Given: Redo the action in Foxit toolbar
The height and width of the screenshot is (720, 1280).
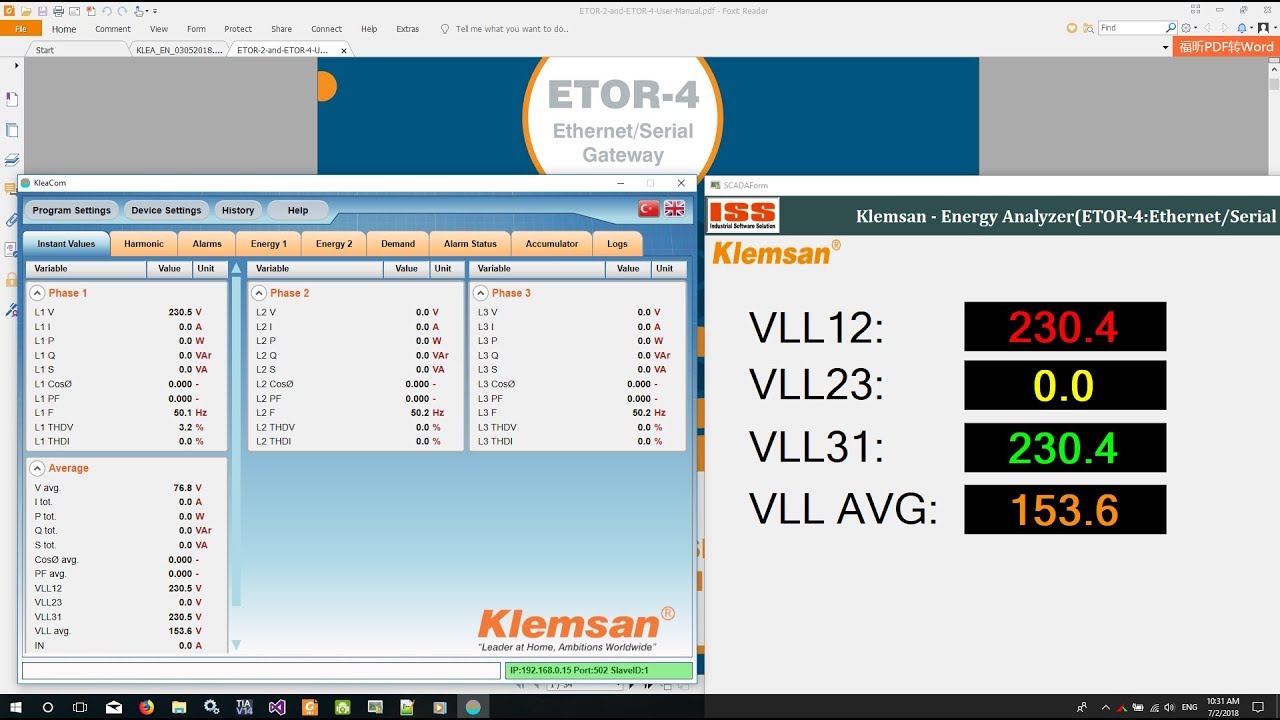Looking at the screenshot, I should click(122, 11).
